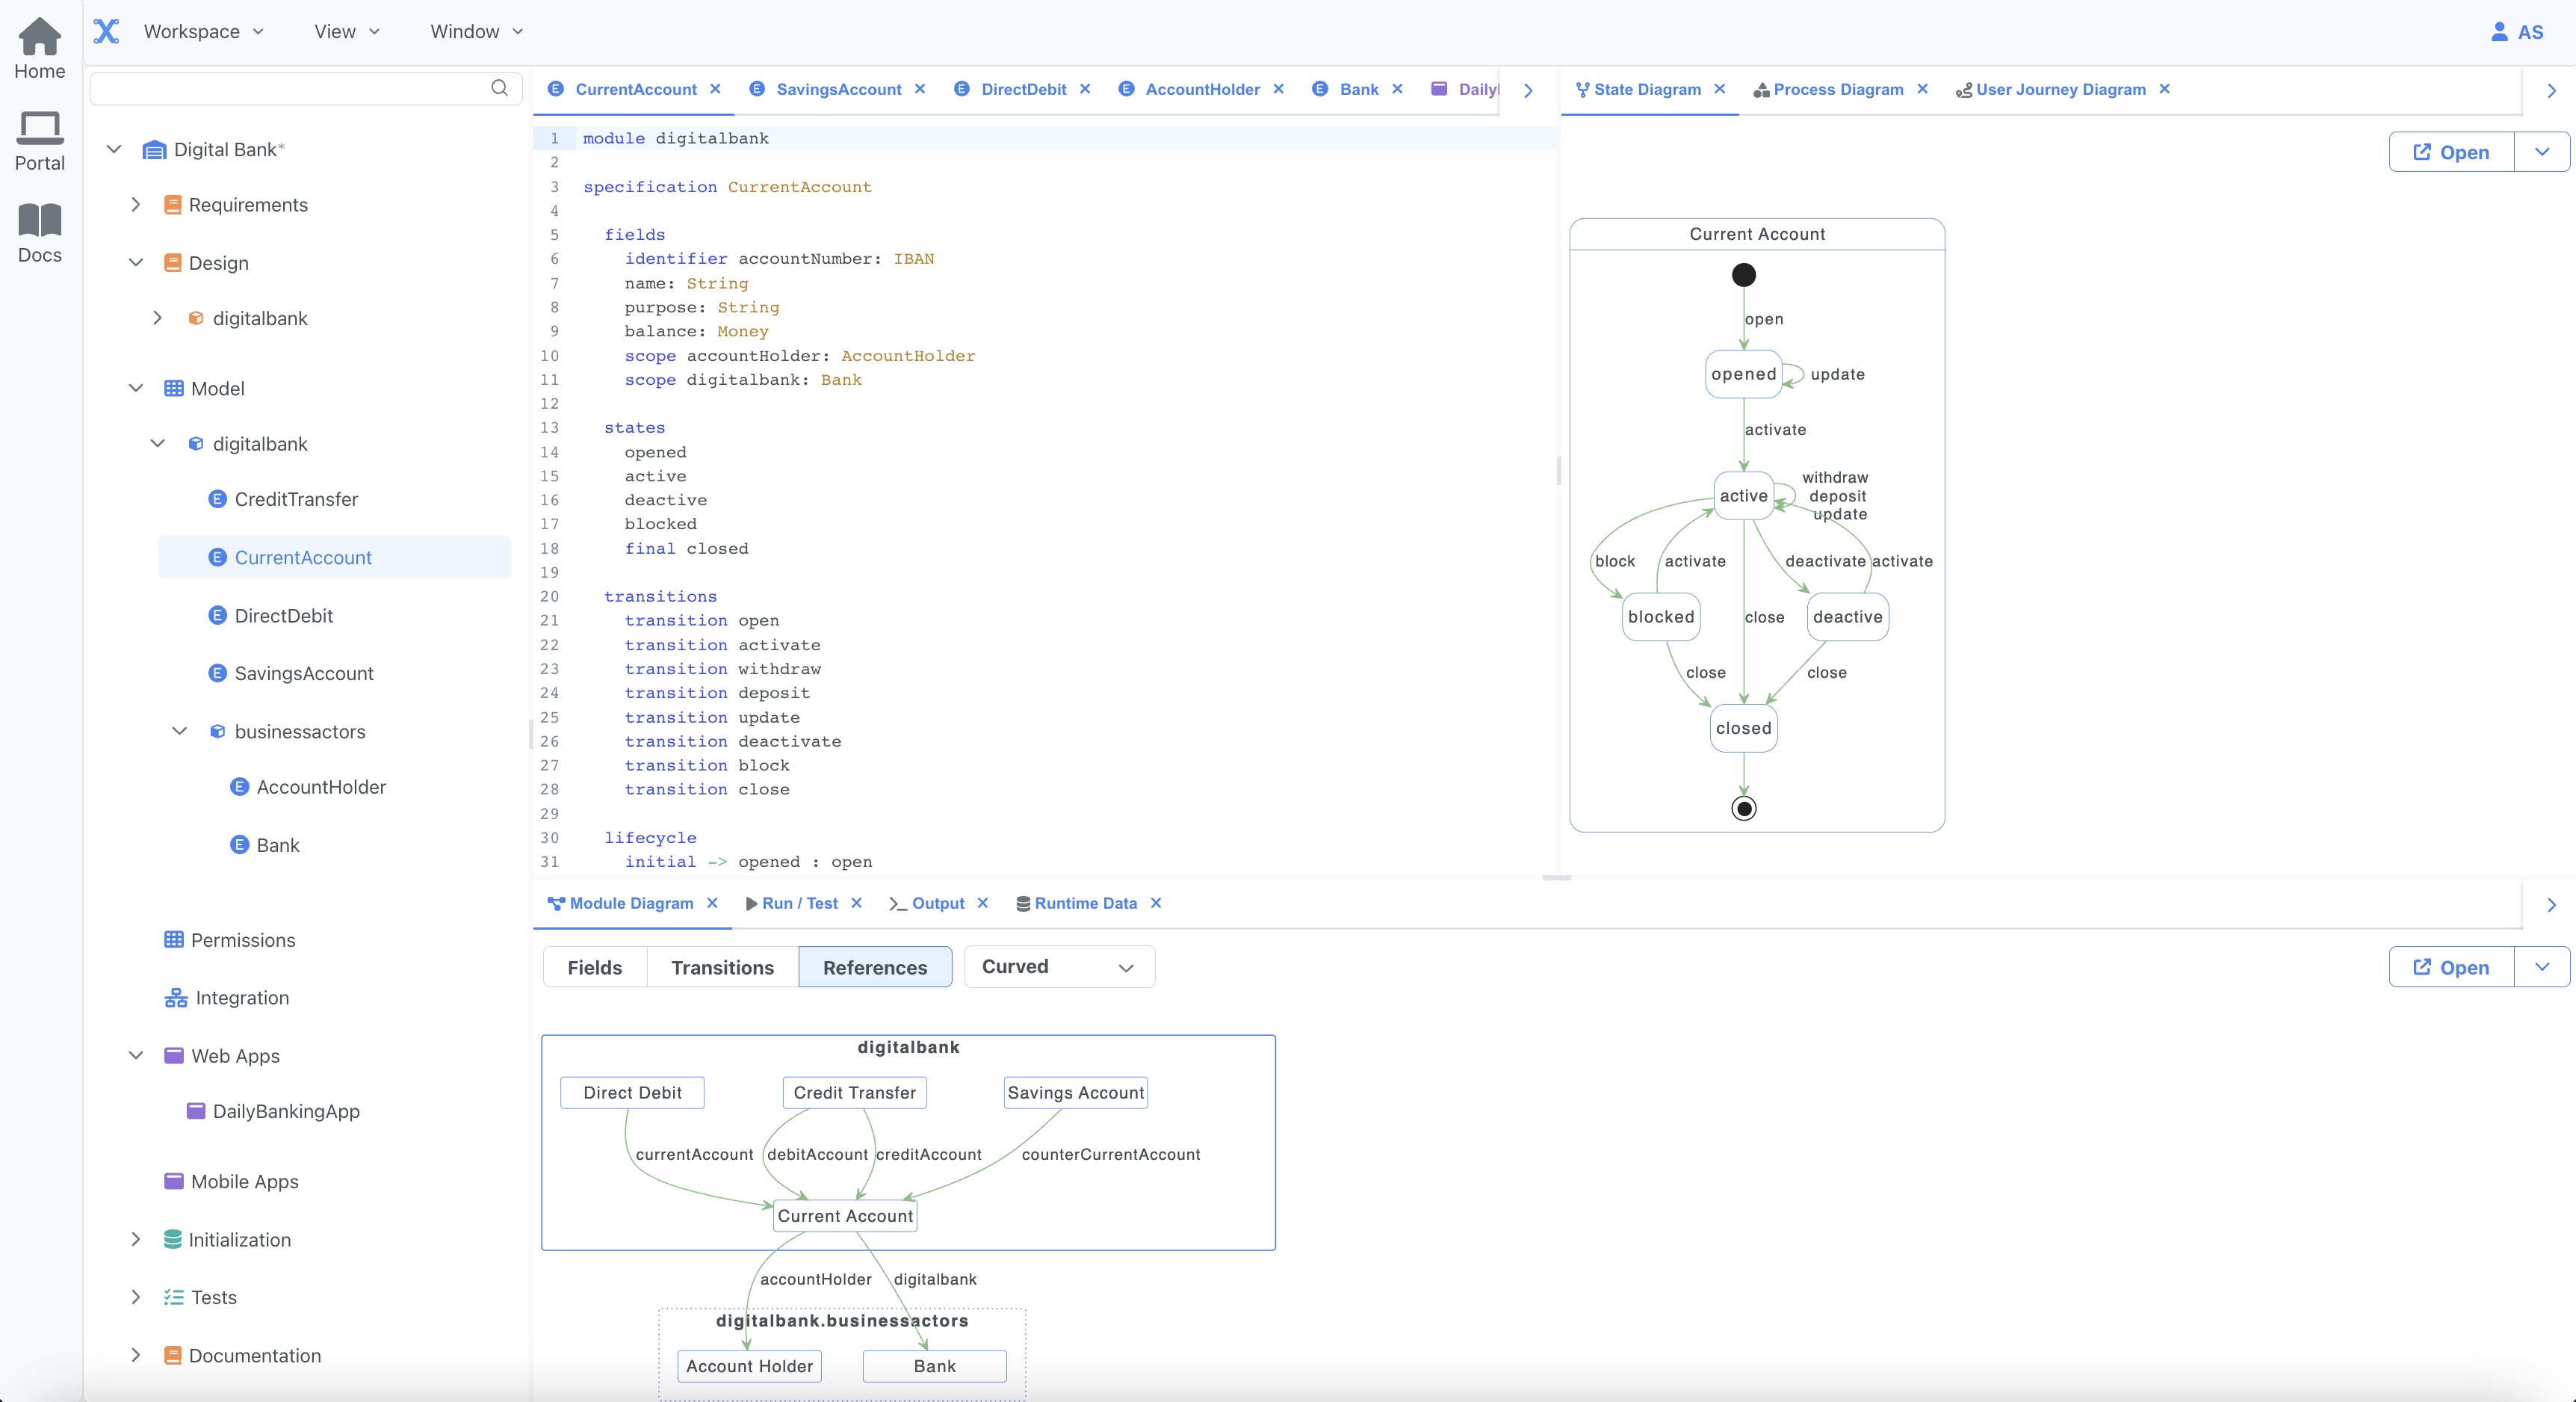Click the application logo in the top-left corner
Viewport: 2576px width, 1402px height.
click(x=106, y=31)
